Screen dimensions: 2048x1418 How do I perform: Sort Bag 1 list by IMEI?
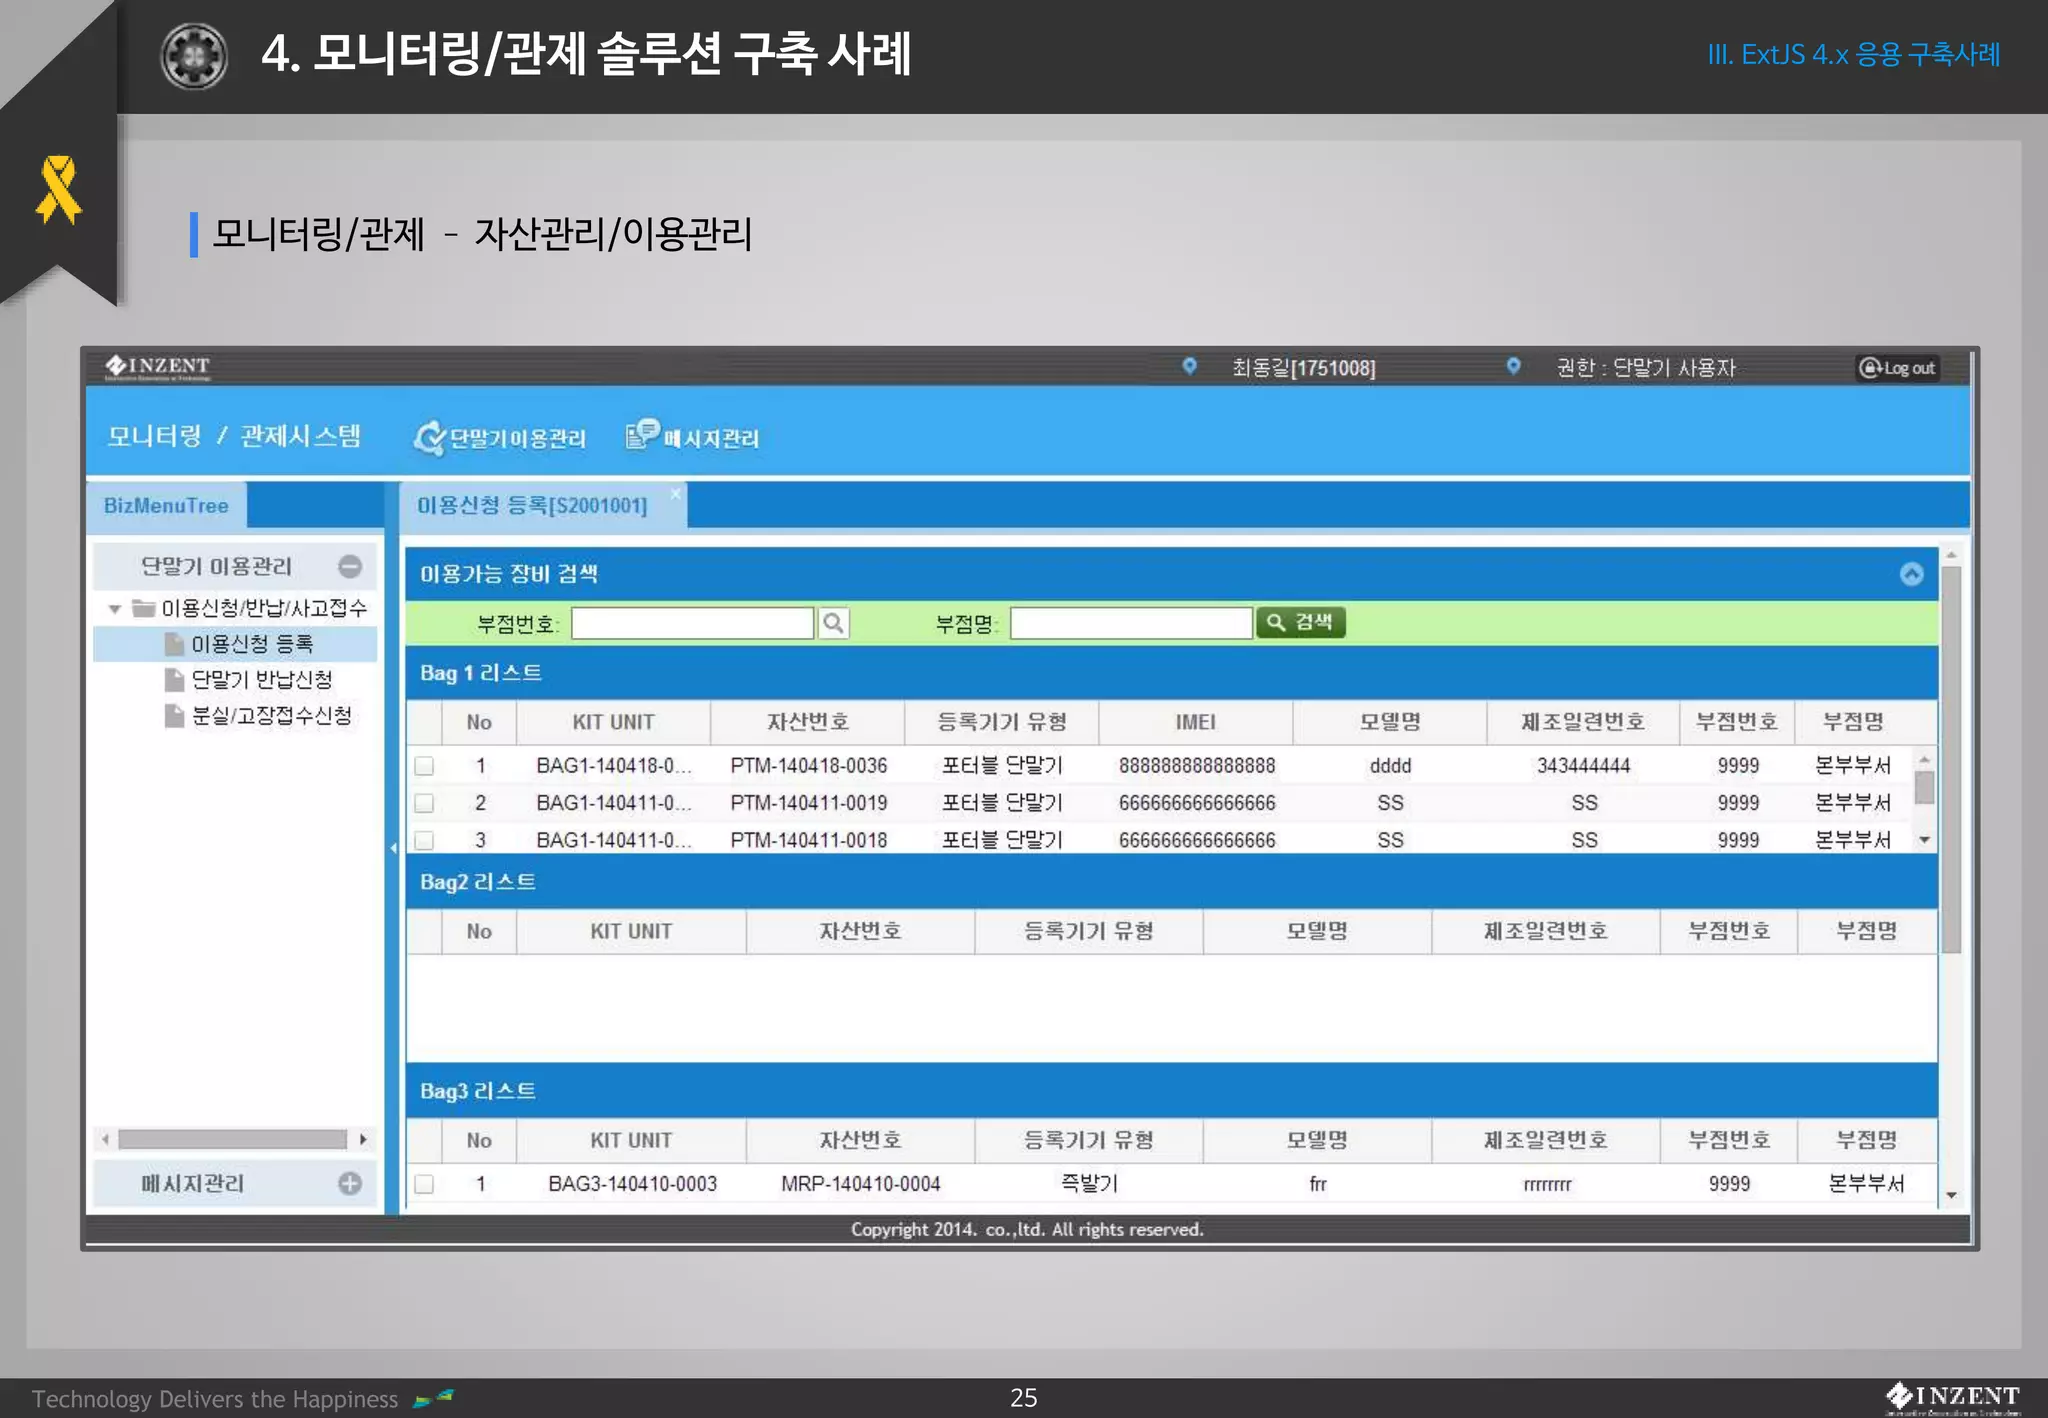point(1196,722)
